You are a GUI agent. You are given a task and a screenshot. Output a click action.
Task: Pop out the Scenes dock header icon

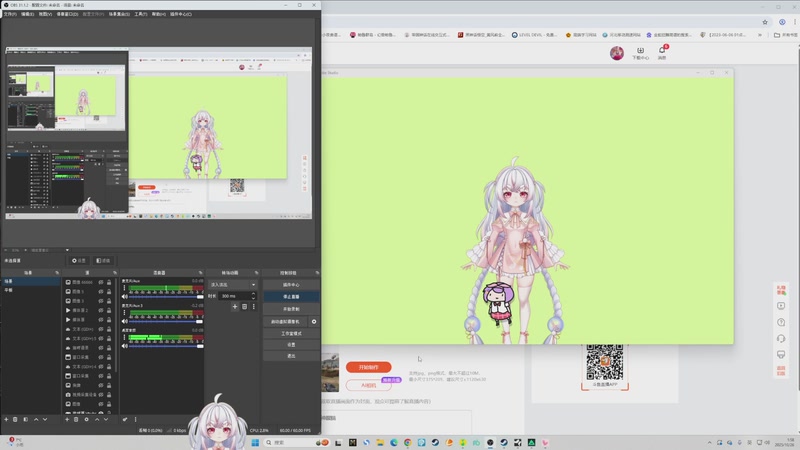pos(57,273)
